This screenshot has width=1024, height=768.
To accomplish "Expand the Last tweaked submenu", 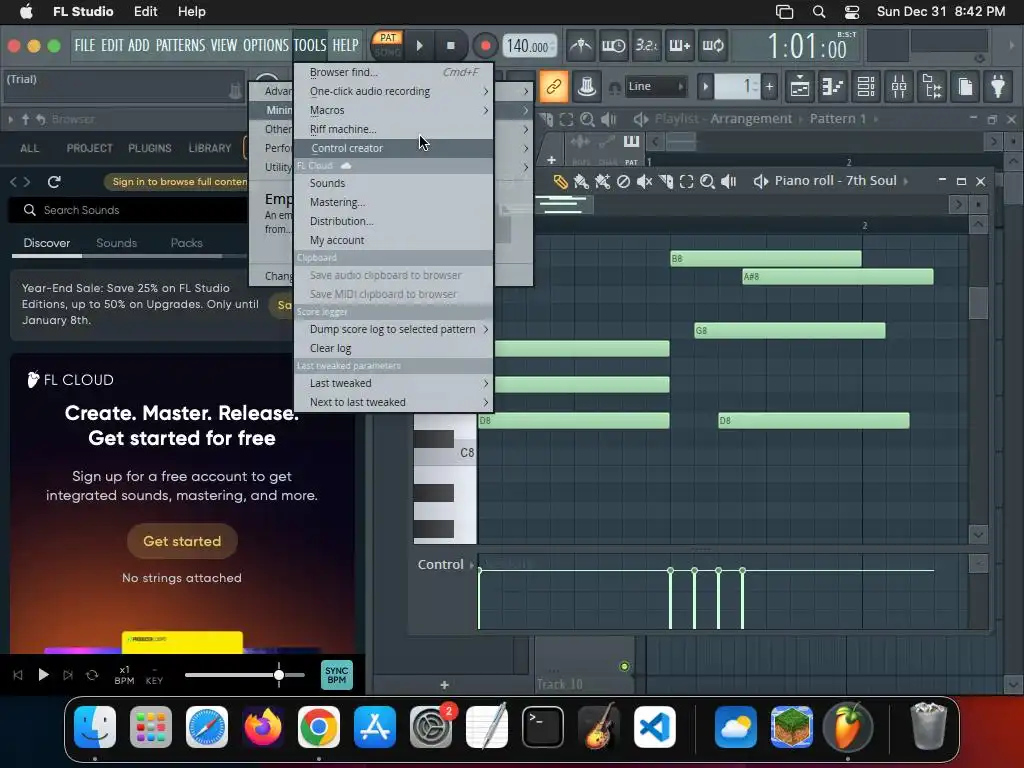I will pos(393,383).
